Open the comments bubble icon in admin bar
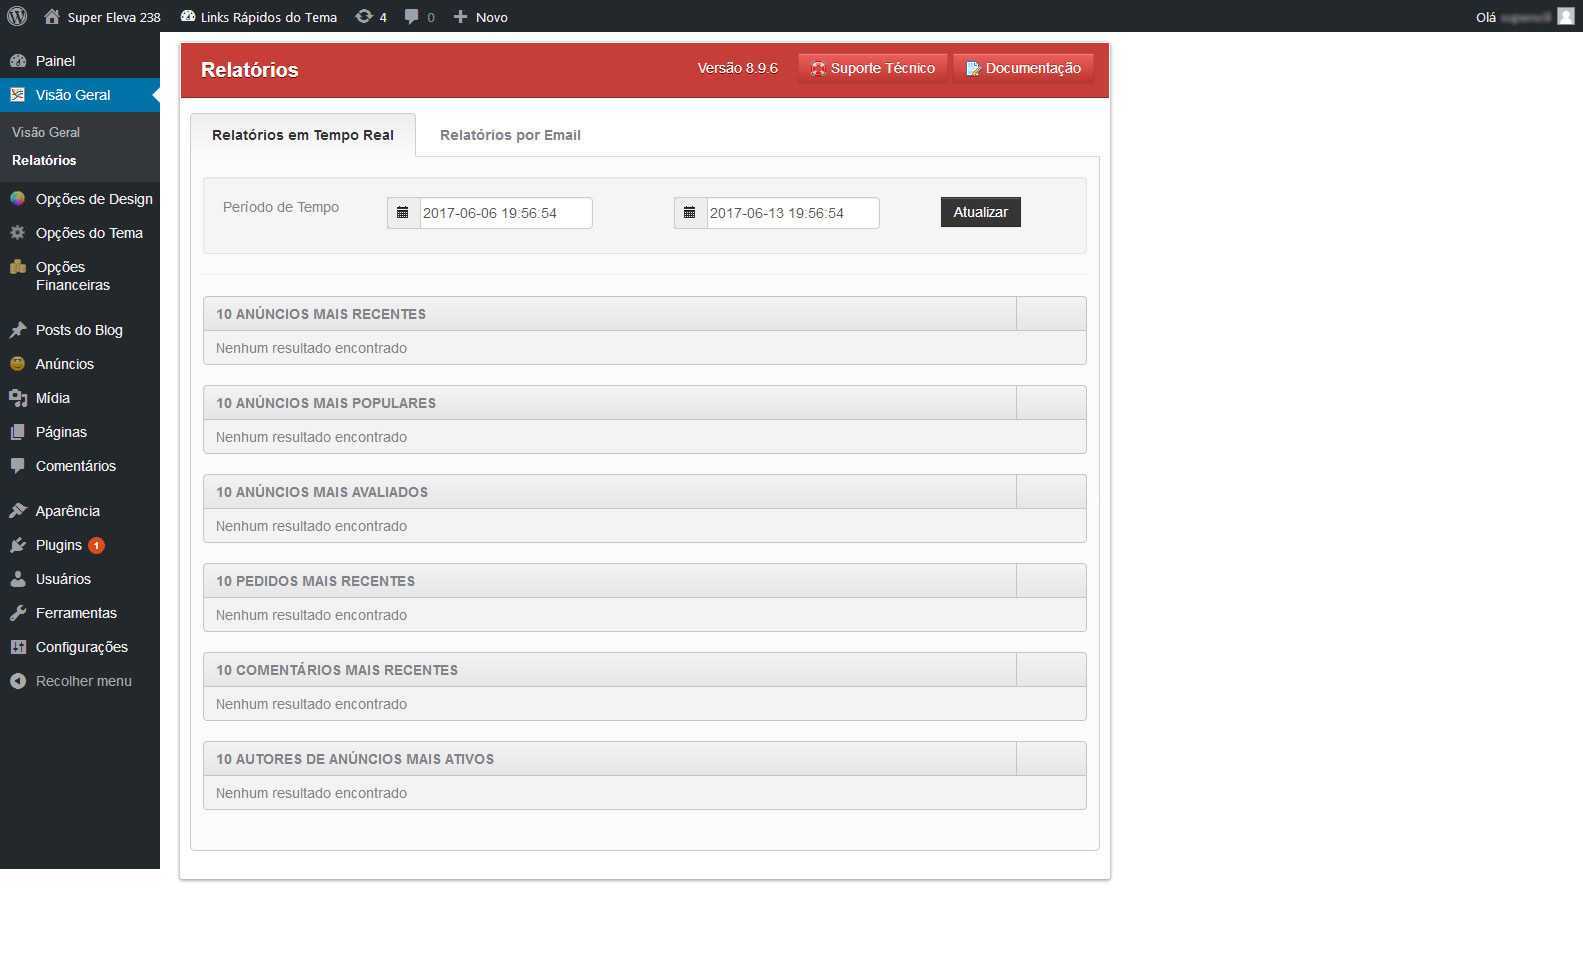Viewport: 1583px width, 974px height. 412,16
